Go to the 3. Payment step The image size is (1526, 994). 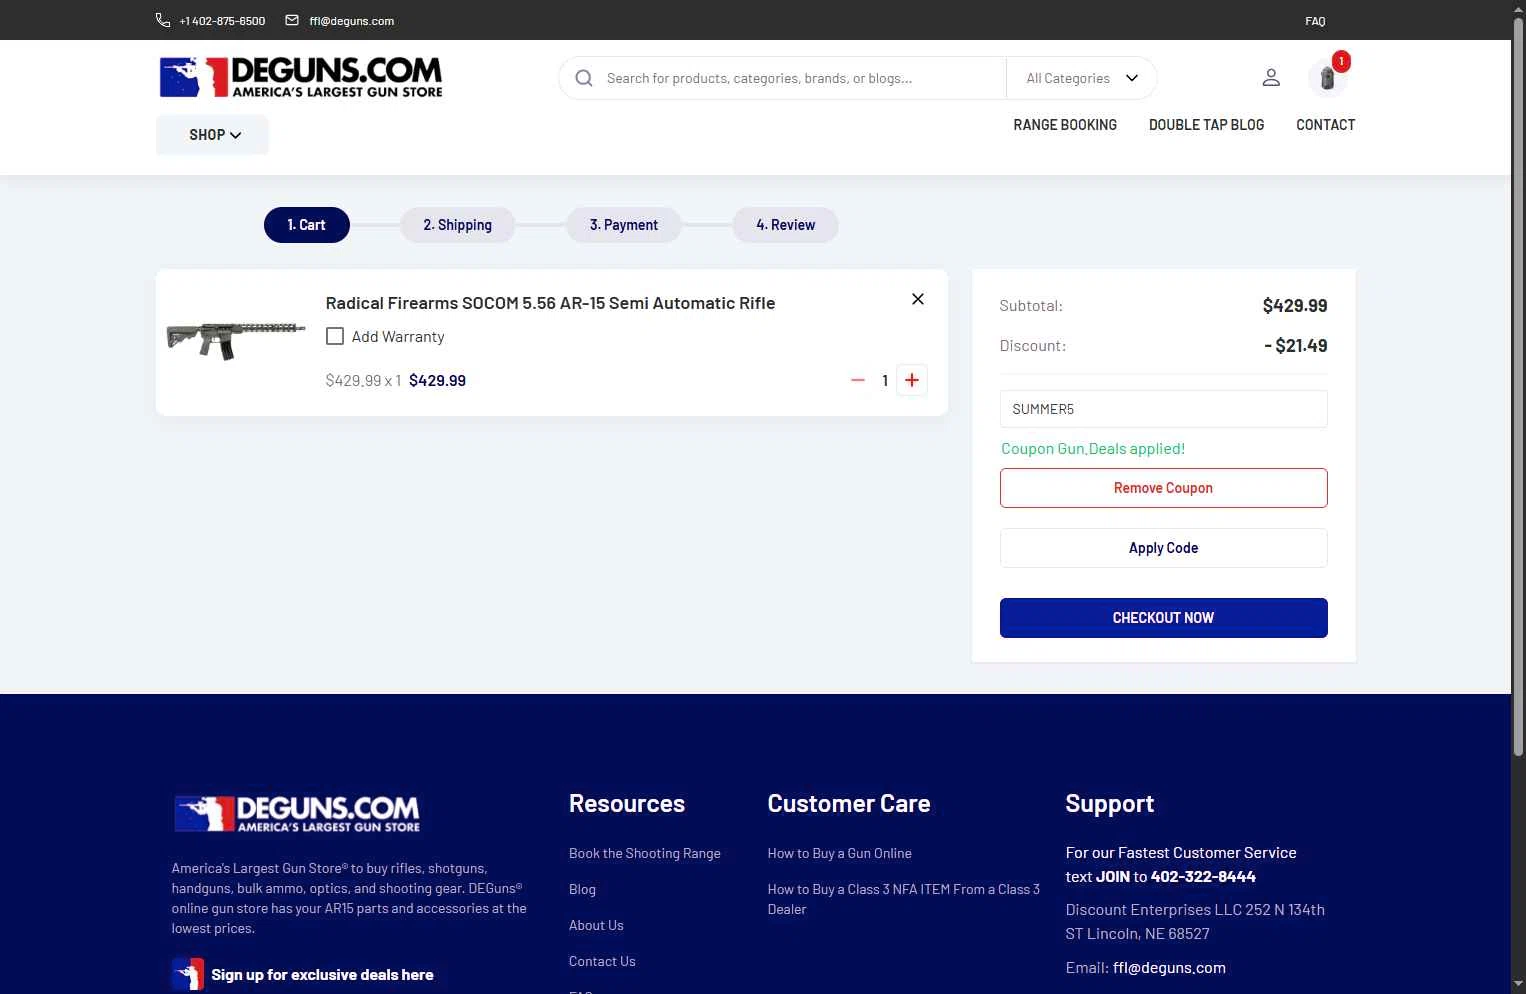624,225
